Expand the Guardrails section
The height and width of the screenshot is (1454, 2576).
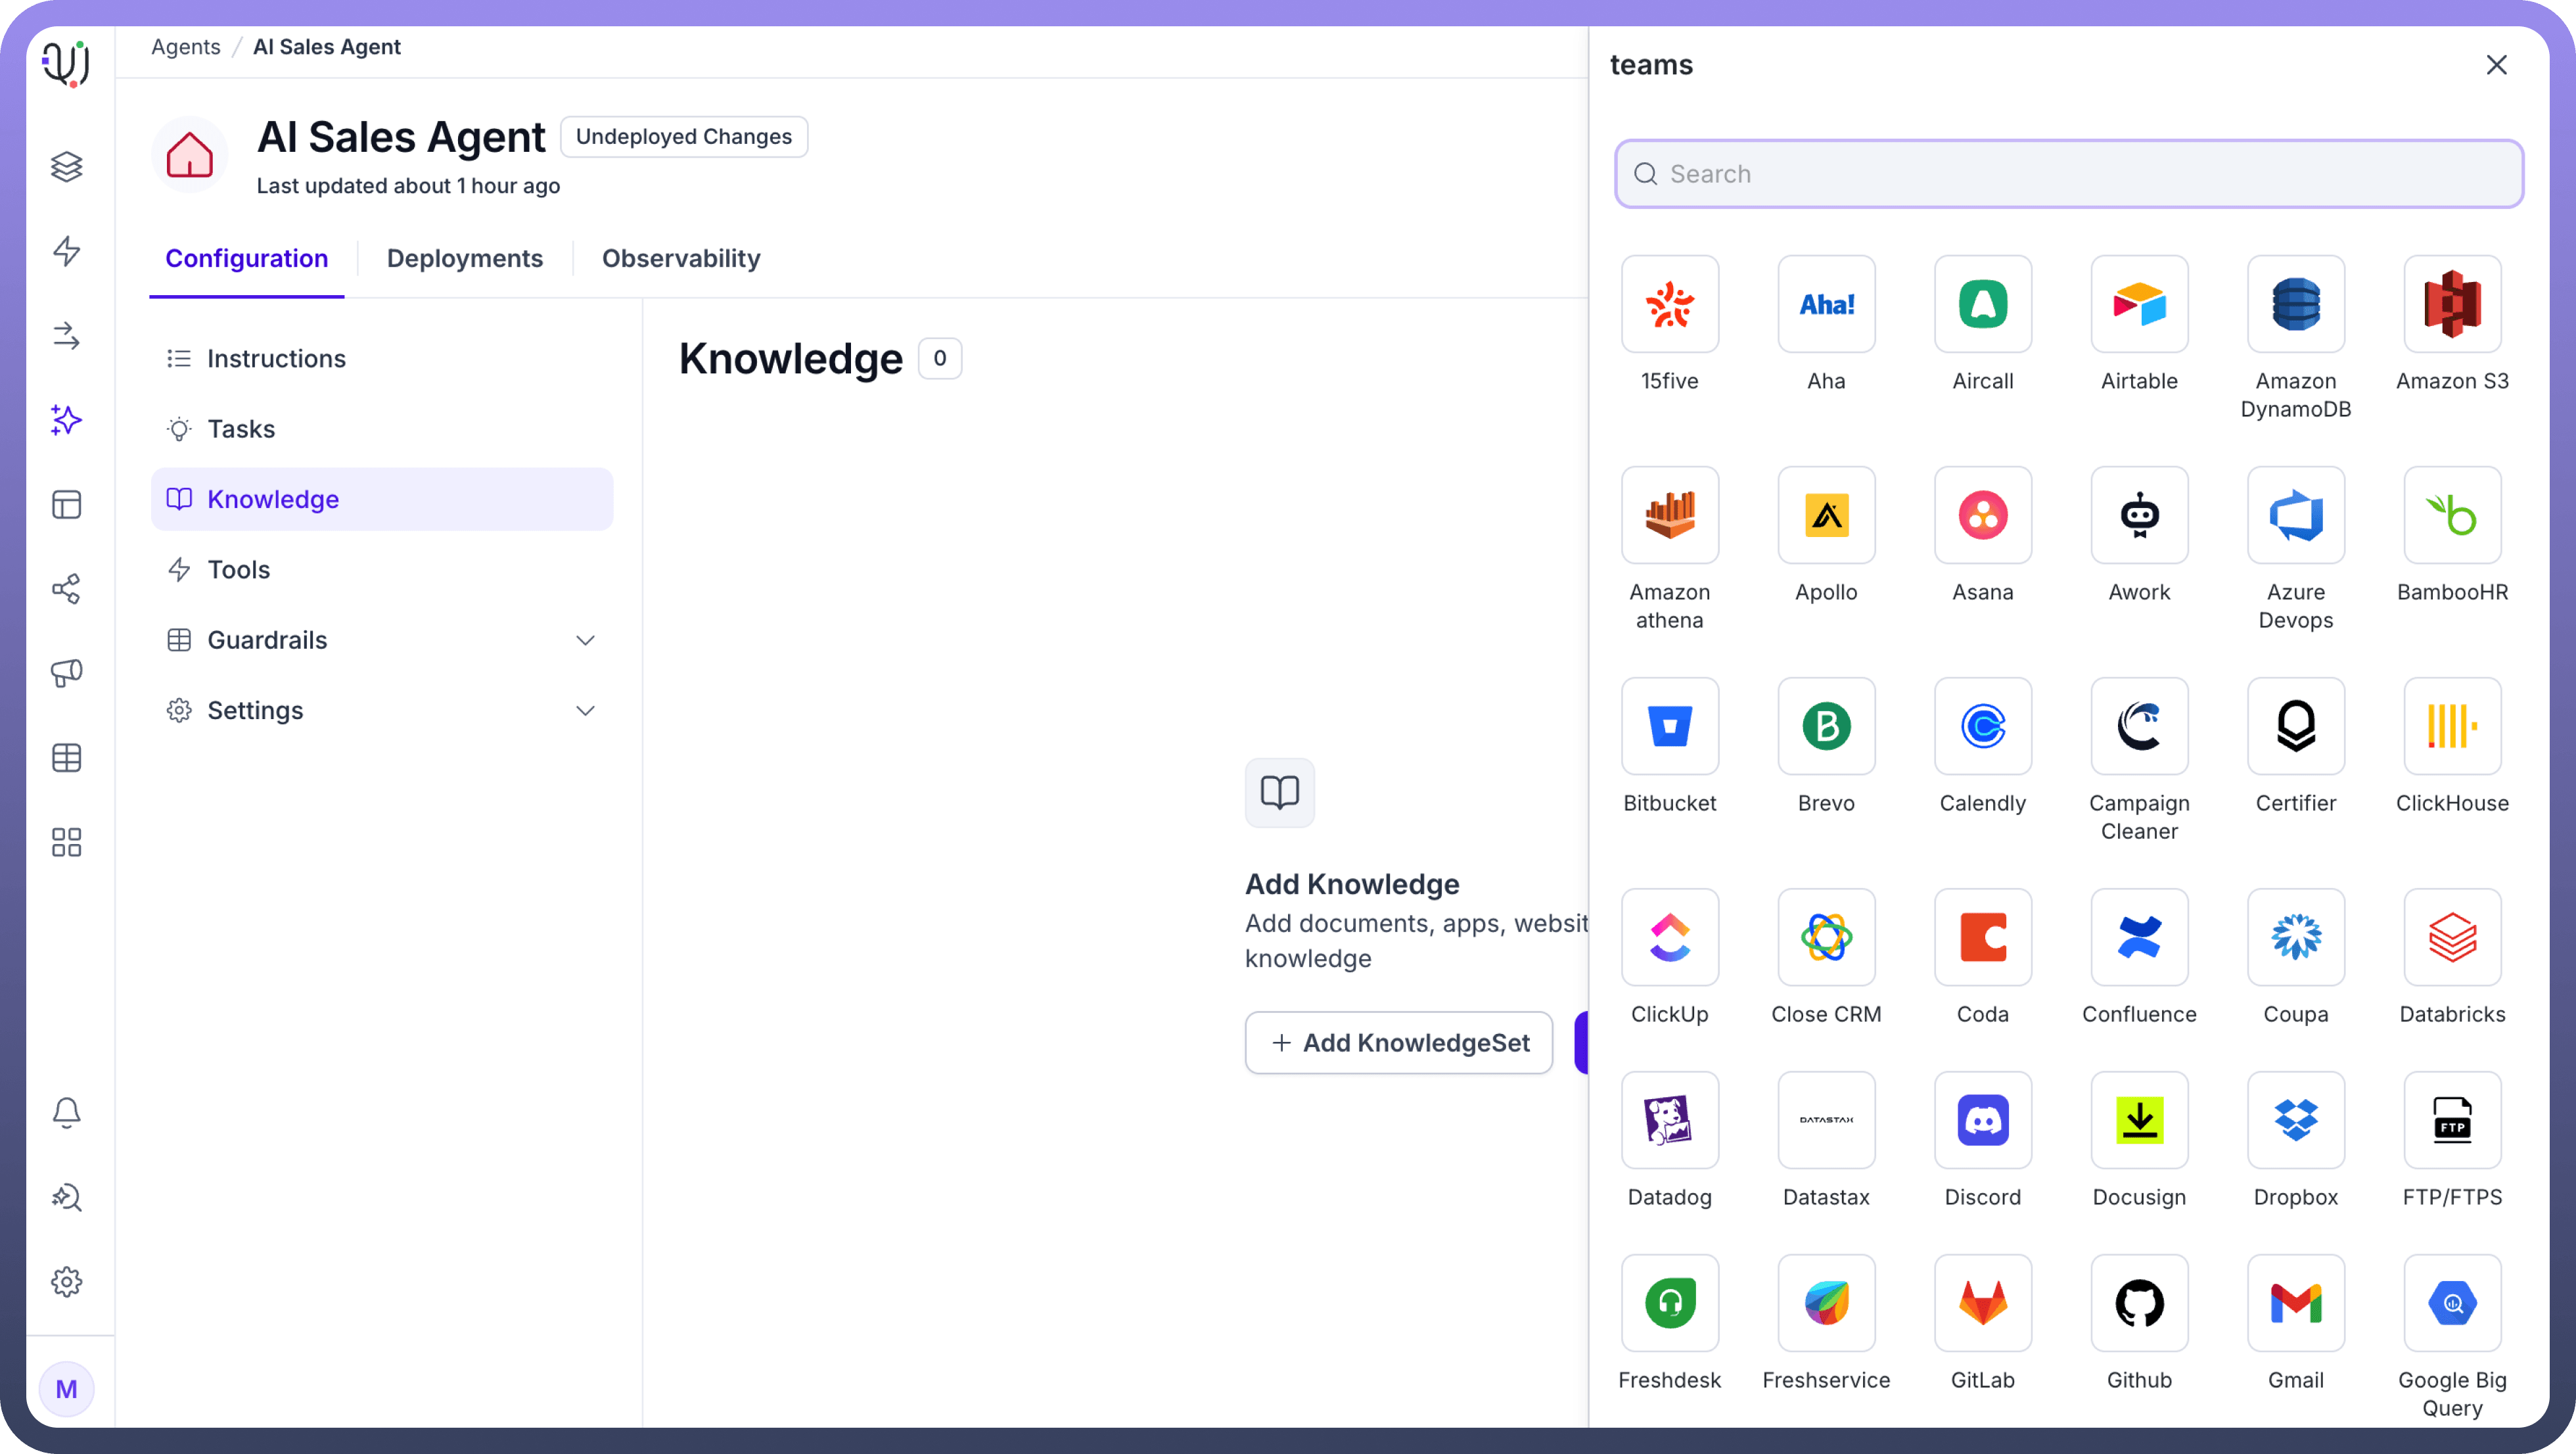click(x=585, y=640)
